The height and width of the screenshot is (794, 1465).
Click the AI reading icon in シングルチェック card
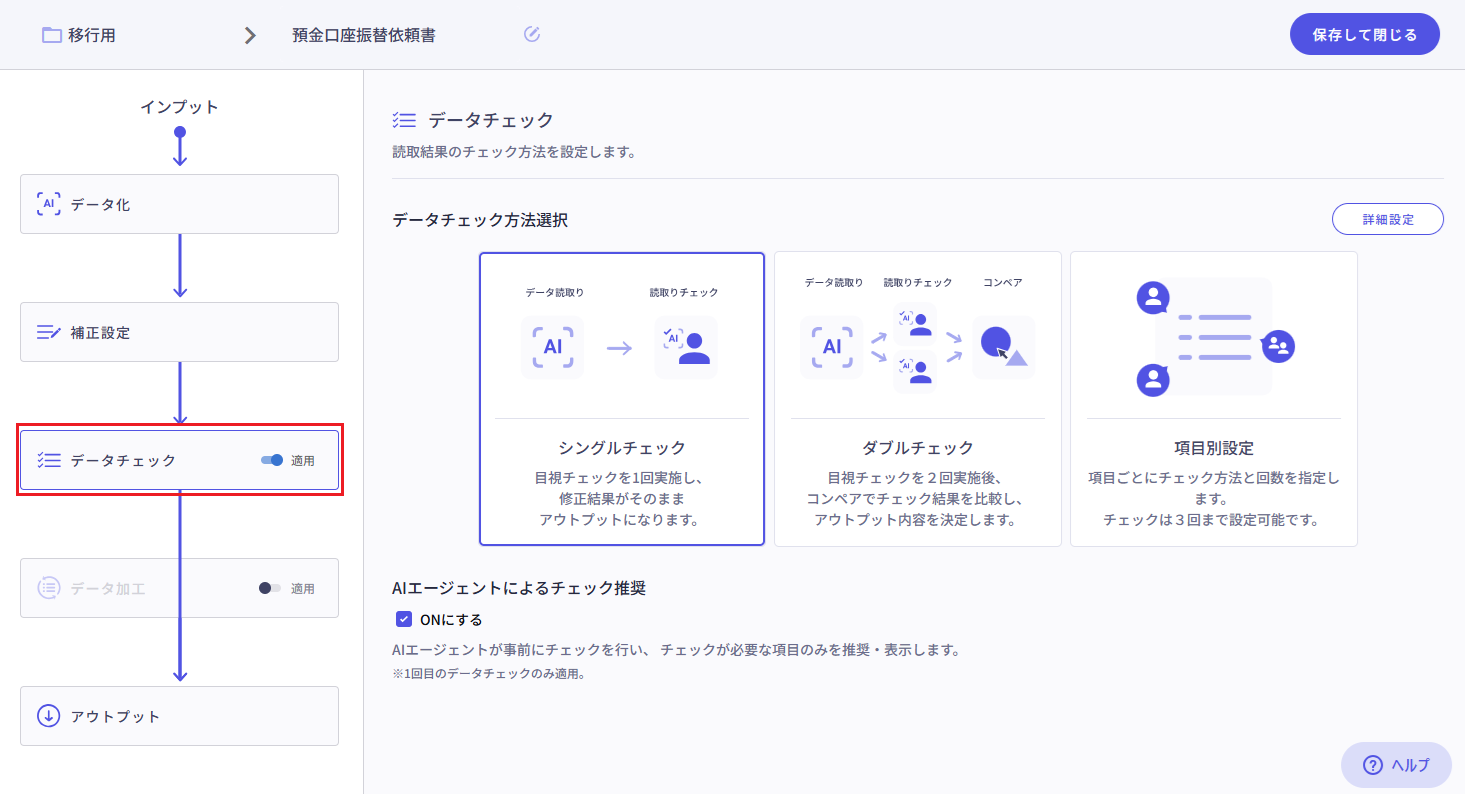tap(552, 347)
